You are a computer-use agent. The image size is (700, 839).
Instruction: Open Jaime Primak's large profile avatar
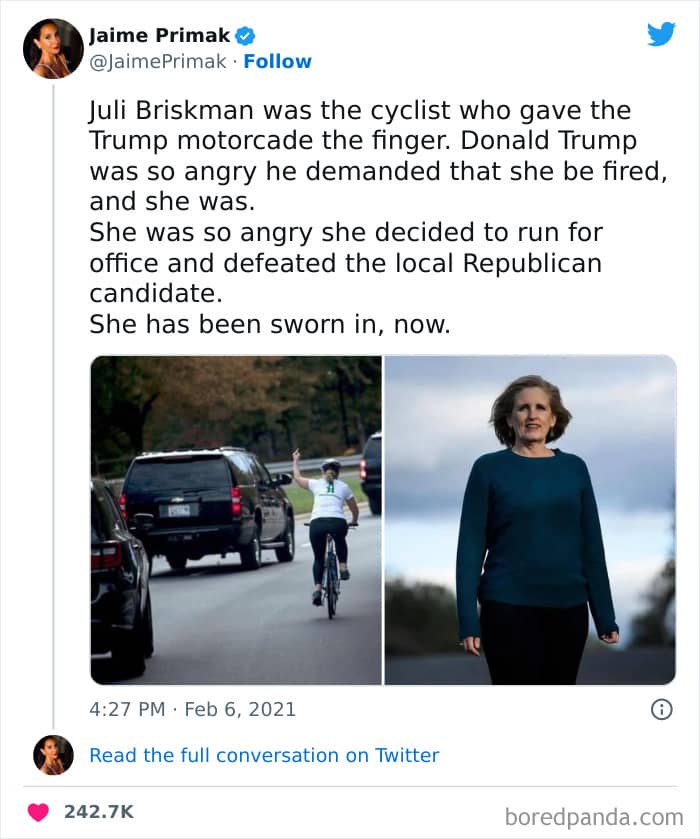pos(53,48)
